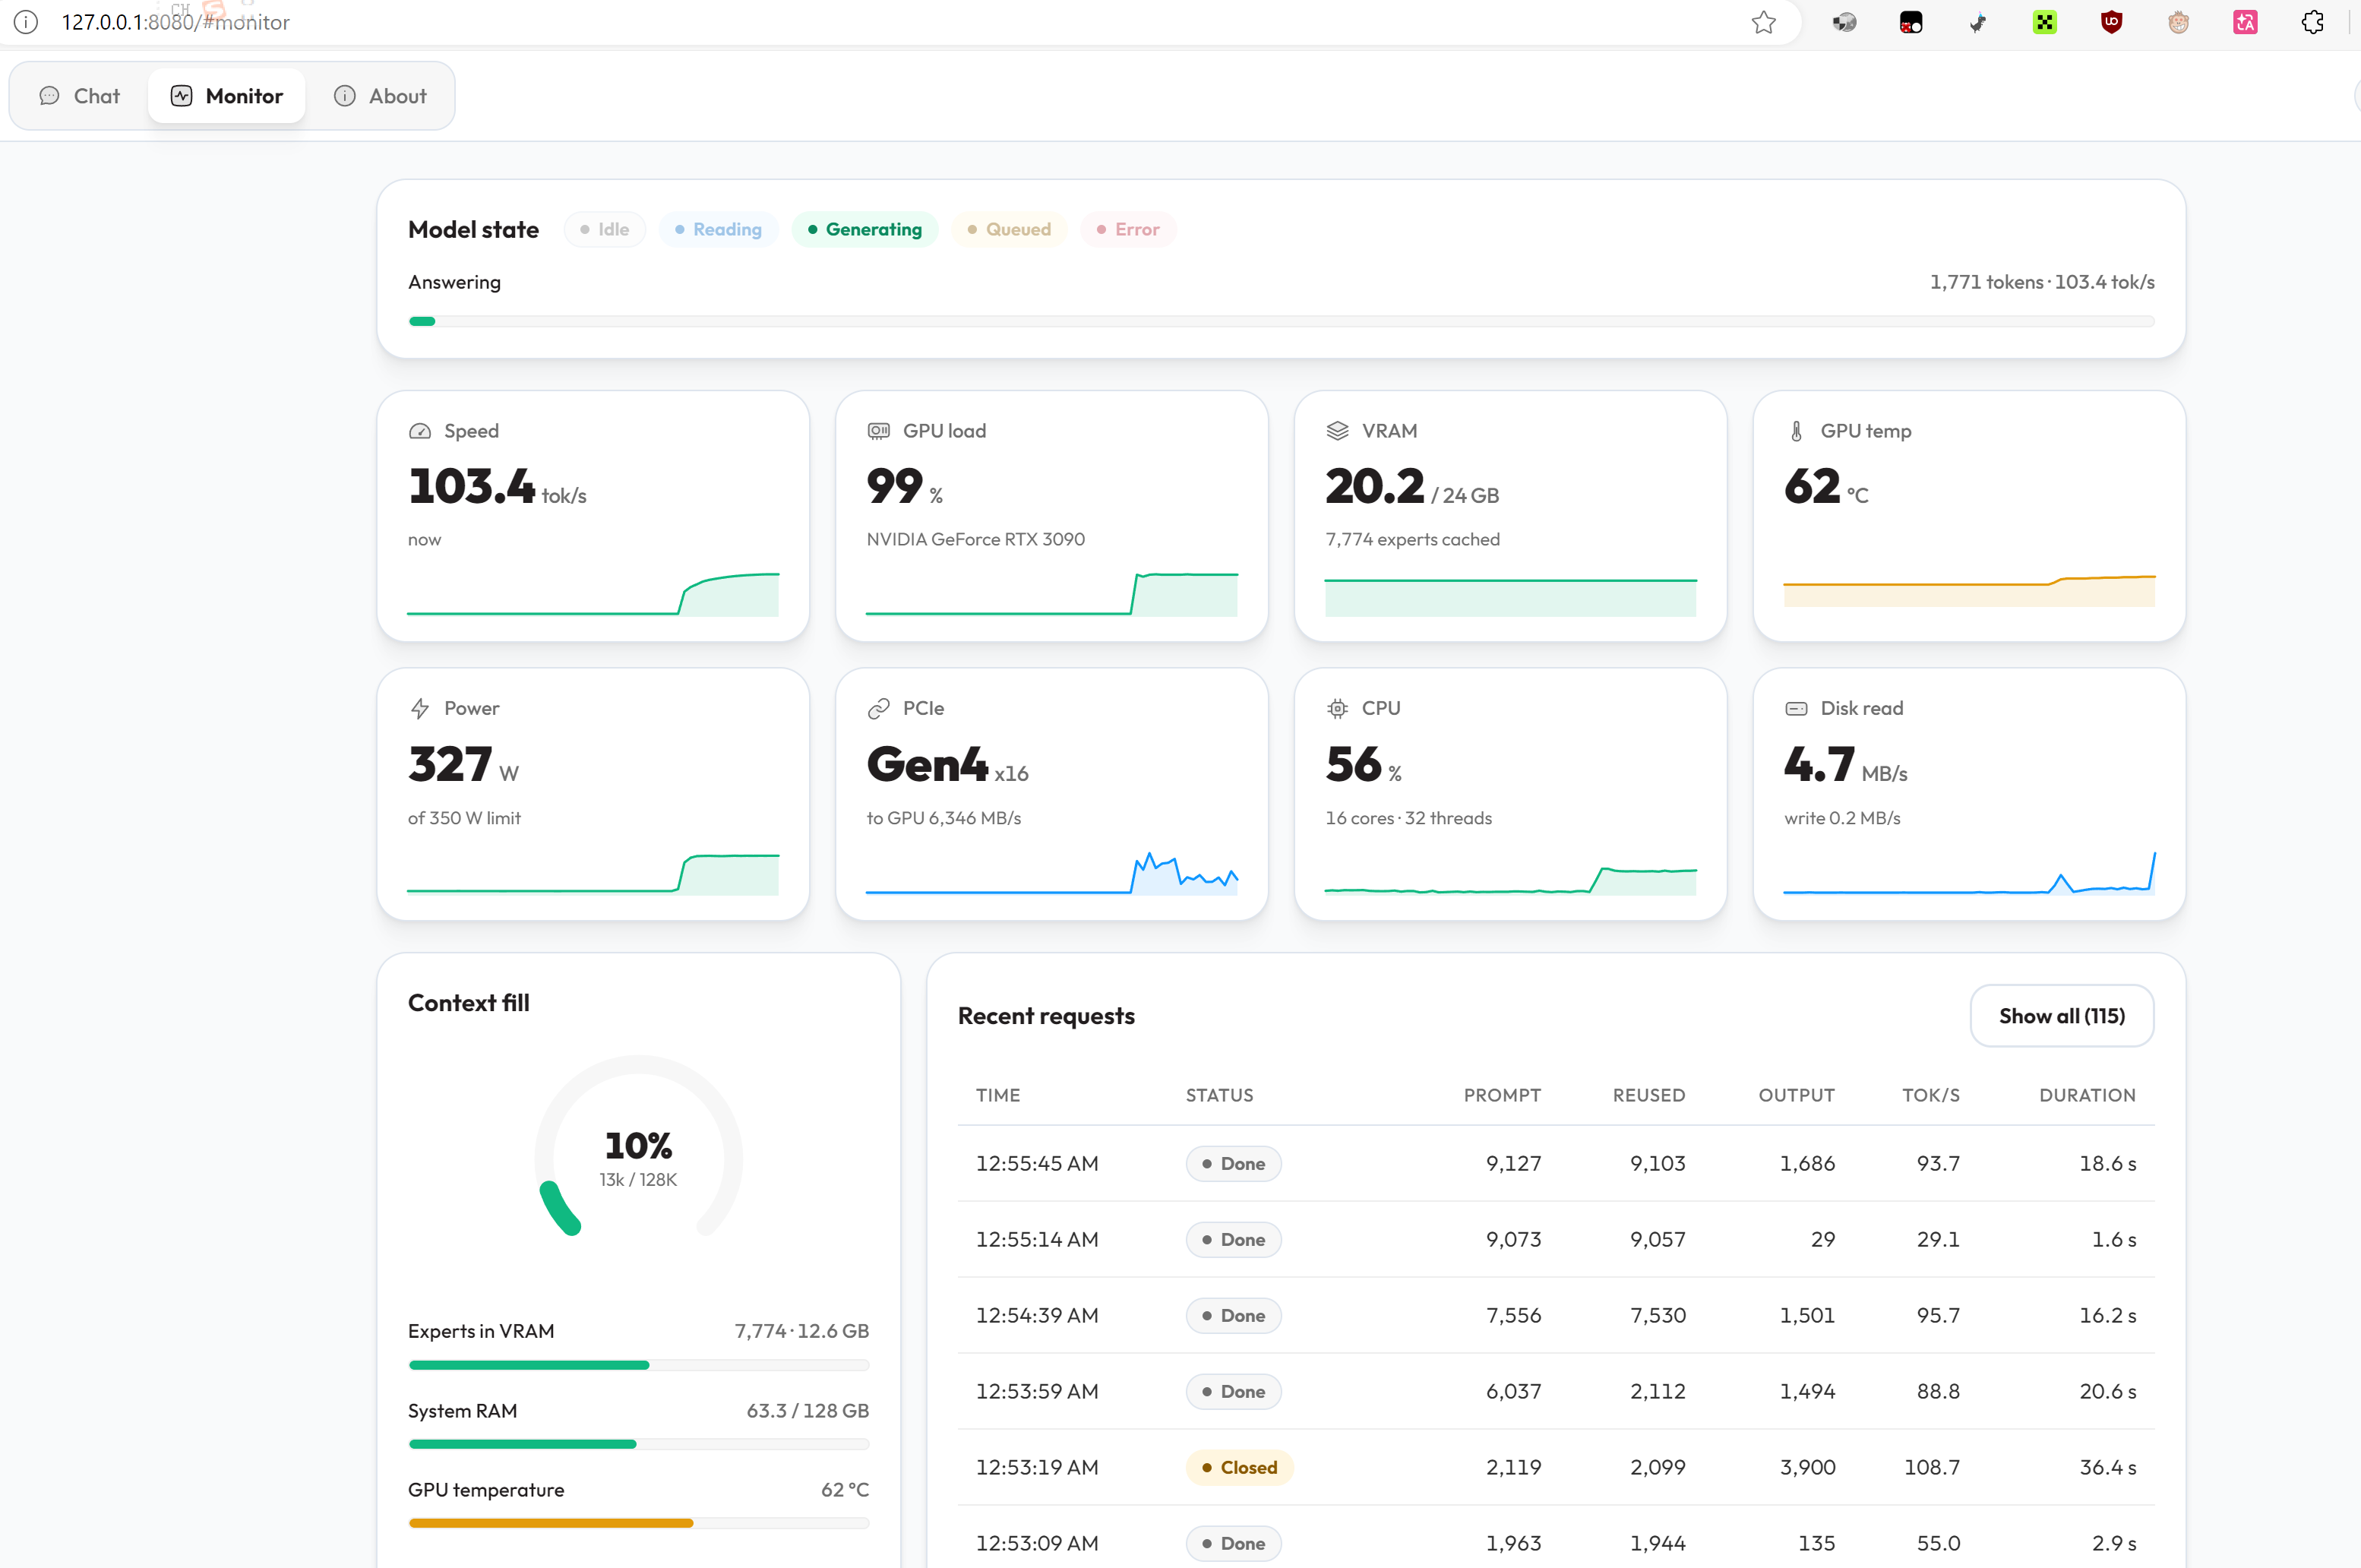Click the Speed gauge icon

pos(420,431)
